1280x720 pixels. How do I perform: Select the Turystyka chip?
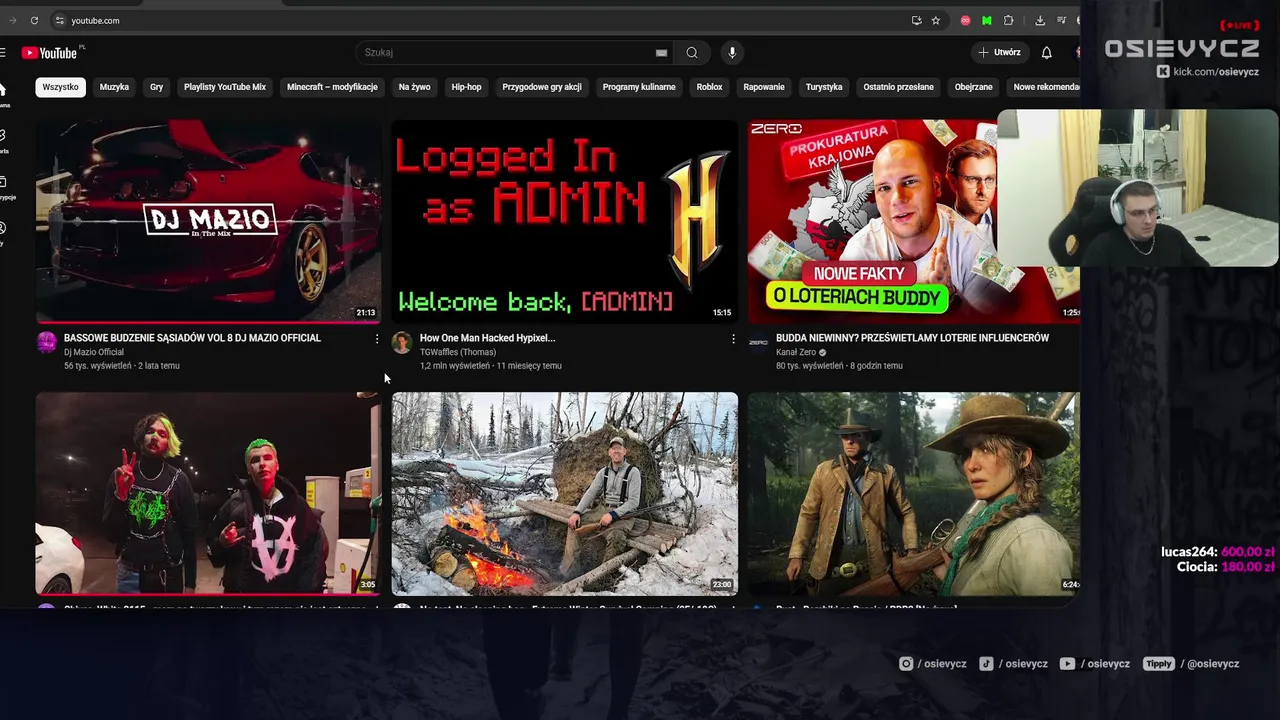pos(824,87)
